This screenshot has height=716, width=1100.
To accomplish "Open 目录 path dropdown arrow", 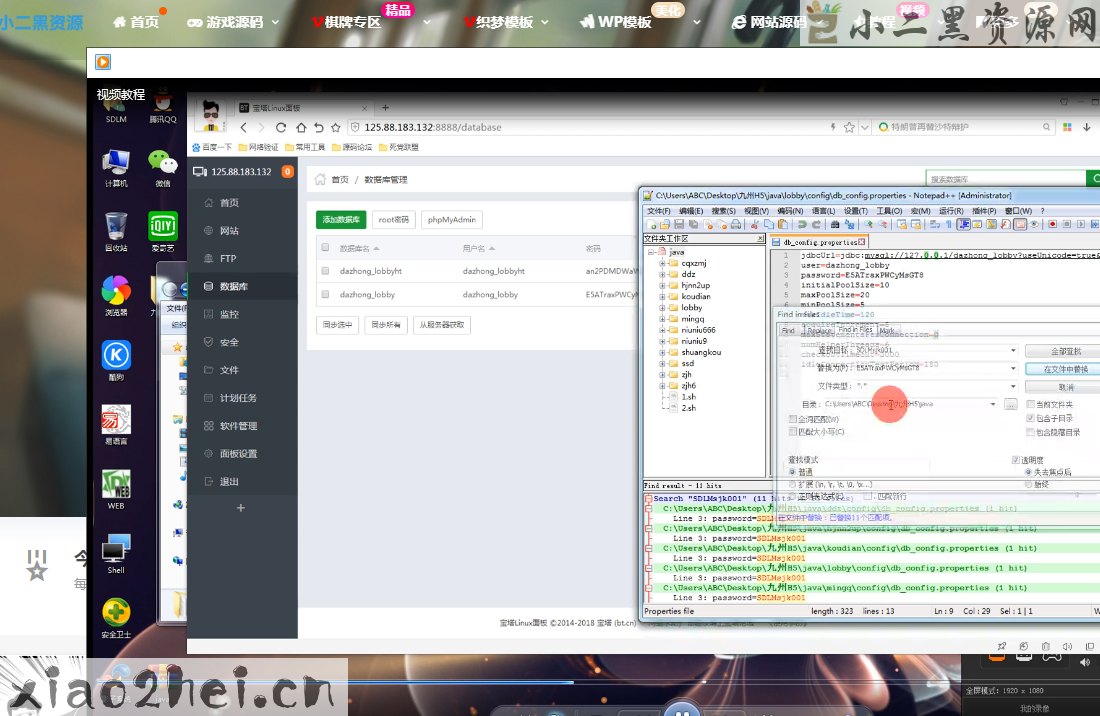I will click(x=993, y=404).
